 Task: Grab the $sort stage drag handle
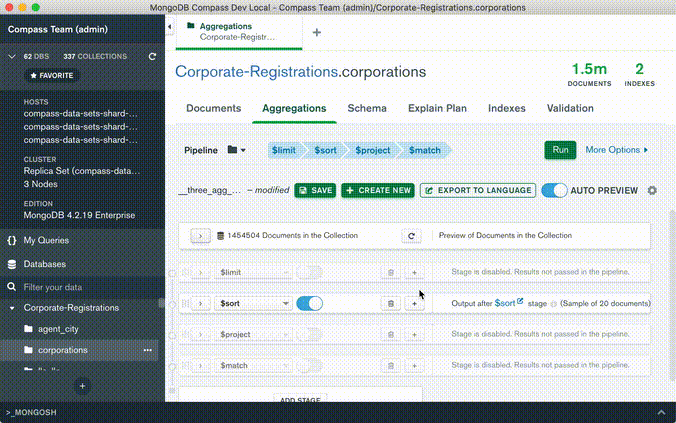pos(185,304)
